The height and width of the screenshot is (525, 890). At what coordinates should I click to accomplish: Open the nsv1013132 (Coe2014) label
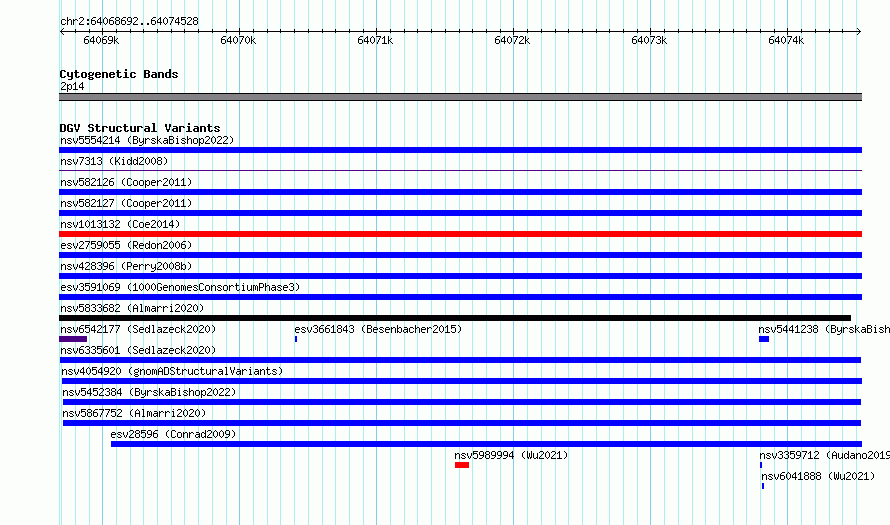120,224
